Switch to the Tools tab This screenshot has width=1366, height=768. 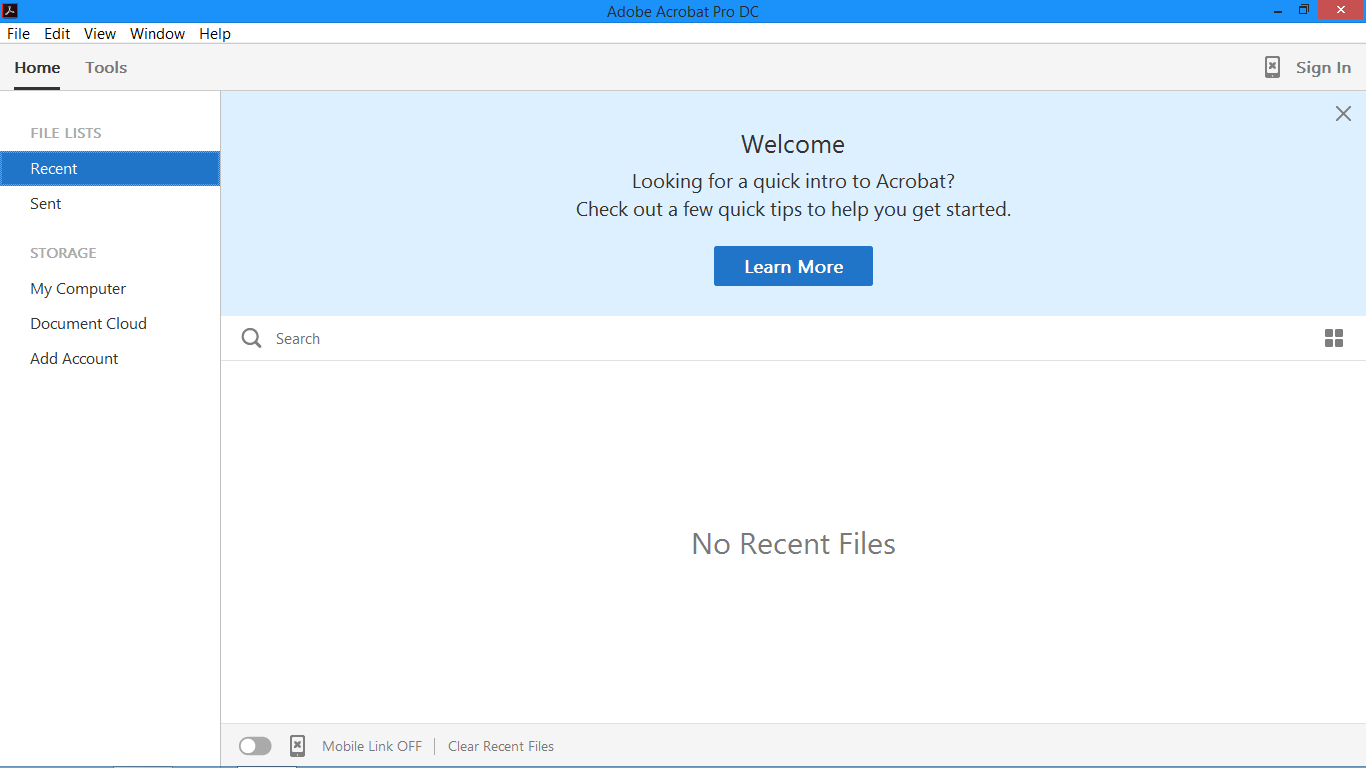tap(106, 67)
